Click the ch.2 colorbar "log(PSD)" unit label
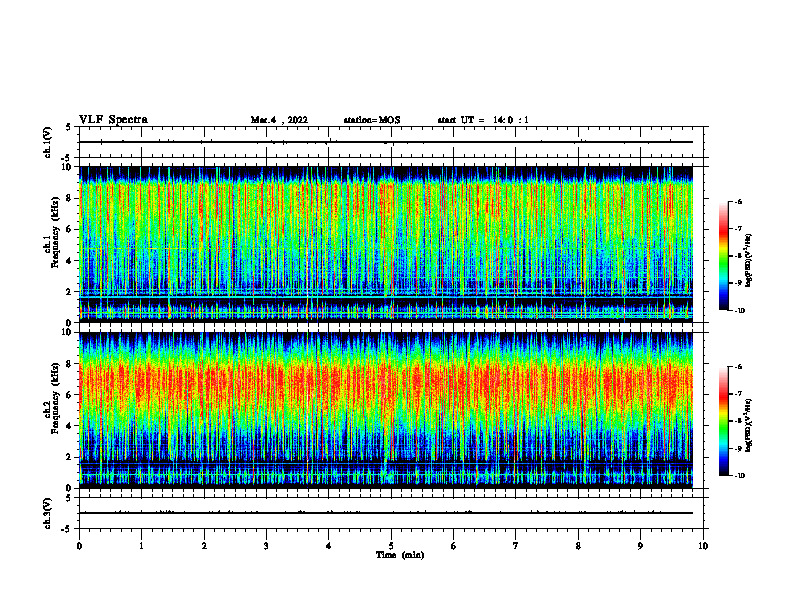The width and height of the screenshot is (792, 612). (x=749, y=425)
